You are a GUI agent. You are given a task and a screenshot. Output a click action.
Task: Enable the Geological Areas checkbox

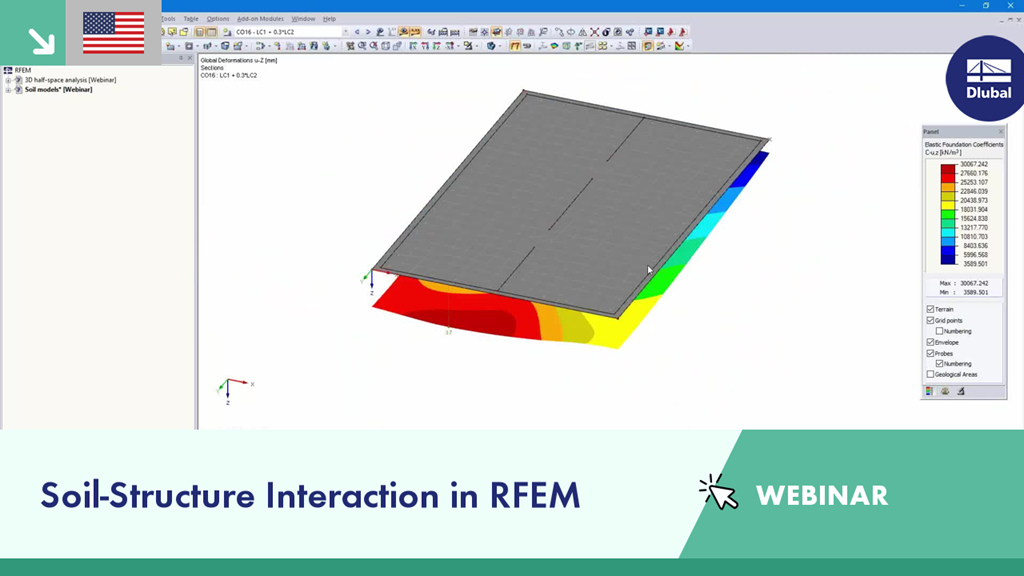(x=930, y=374)
